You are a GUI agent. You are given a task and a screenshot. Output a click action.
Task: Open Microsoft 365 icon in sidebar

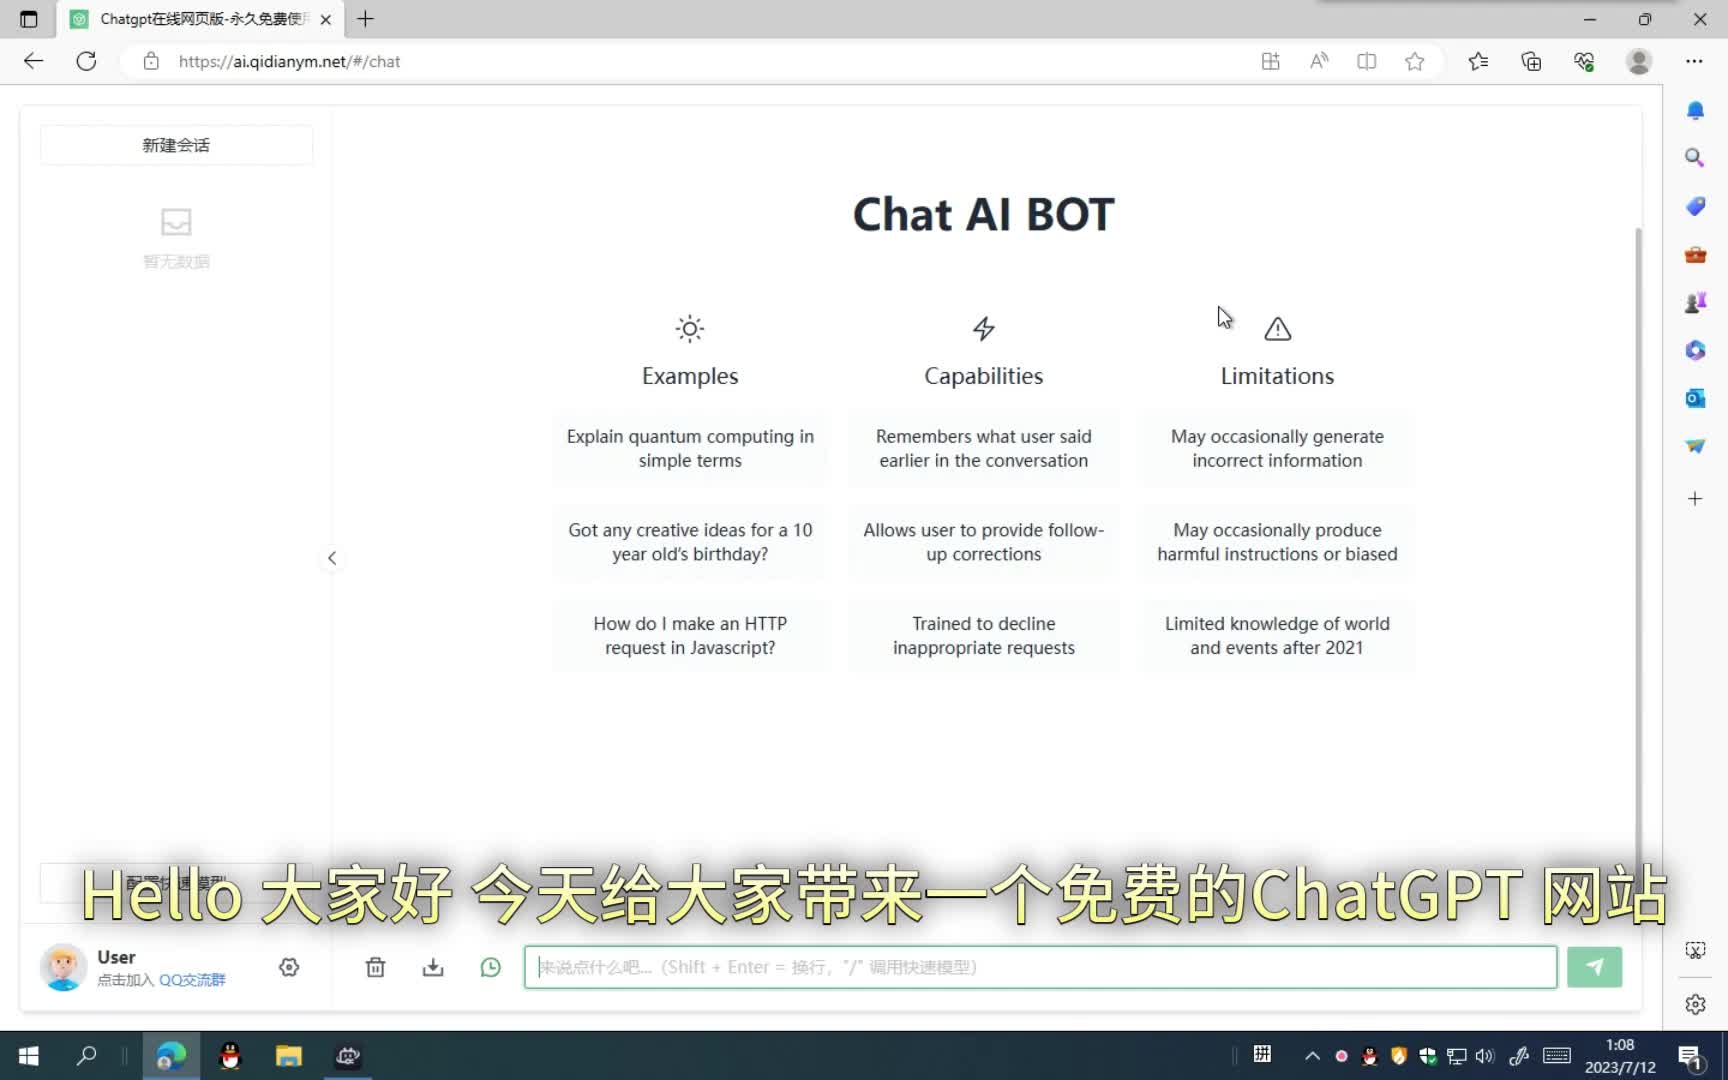[x=1695, y=350]
